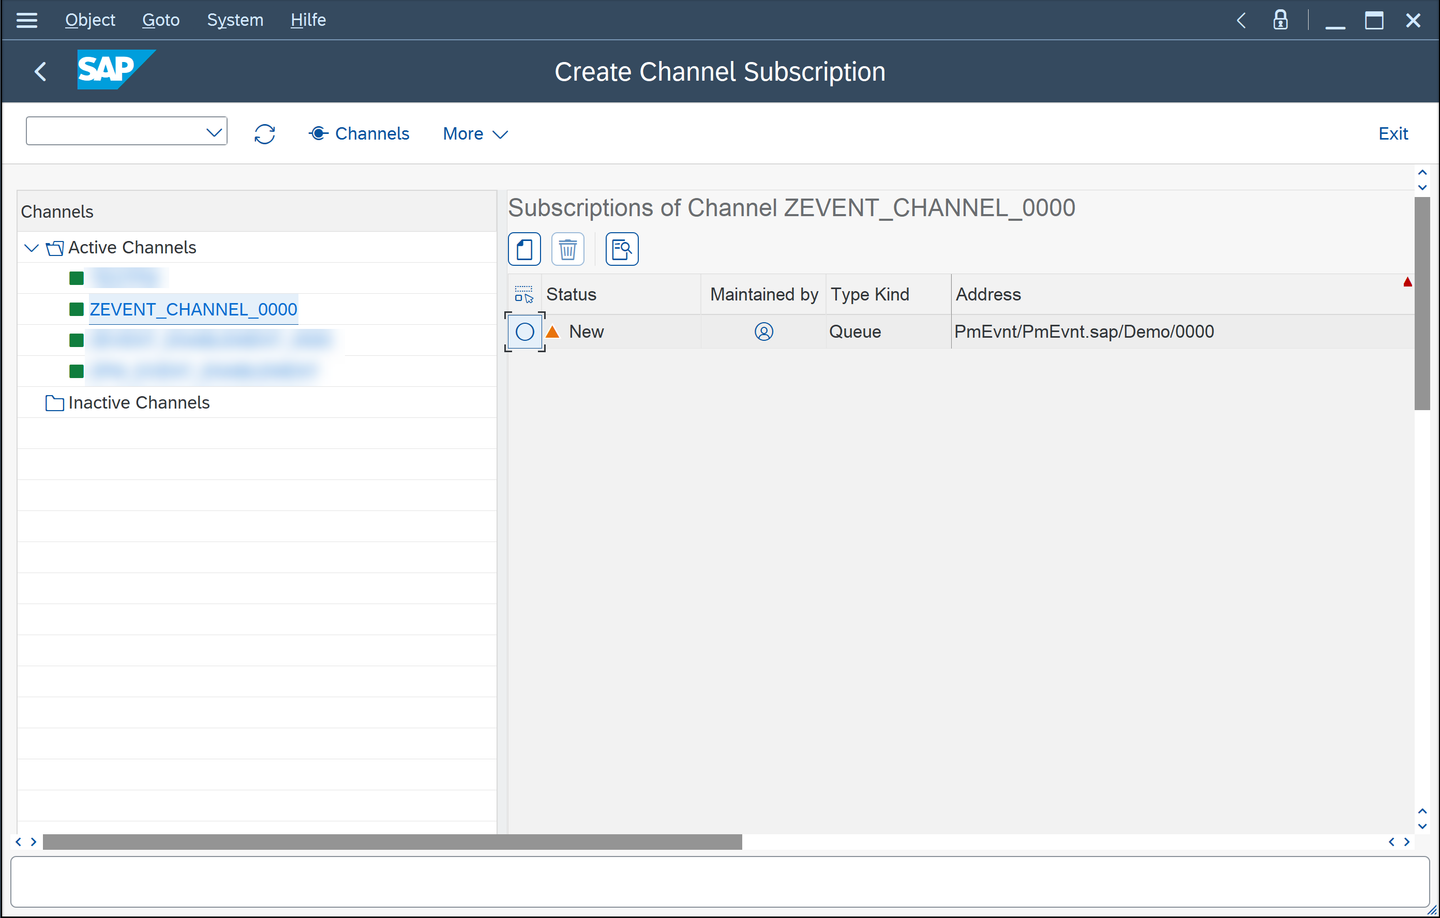1440x918 pixels.
Task: Open the transaction command field dropdown
Action: point(214,132)
